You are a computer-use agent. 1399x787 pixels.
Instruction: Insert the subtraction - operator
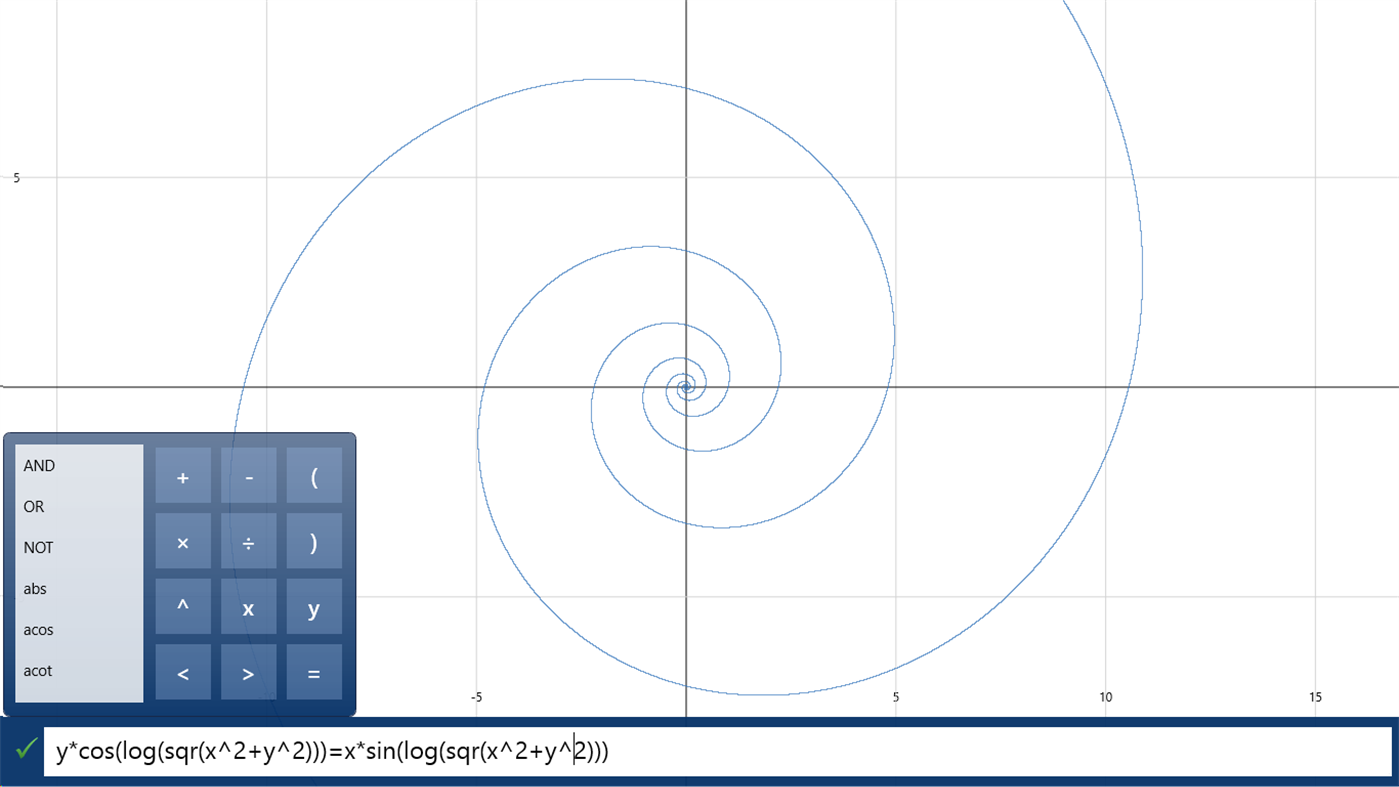pyautogui.click(x=248, y=476)
